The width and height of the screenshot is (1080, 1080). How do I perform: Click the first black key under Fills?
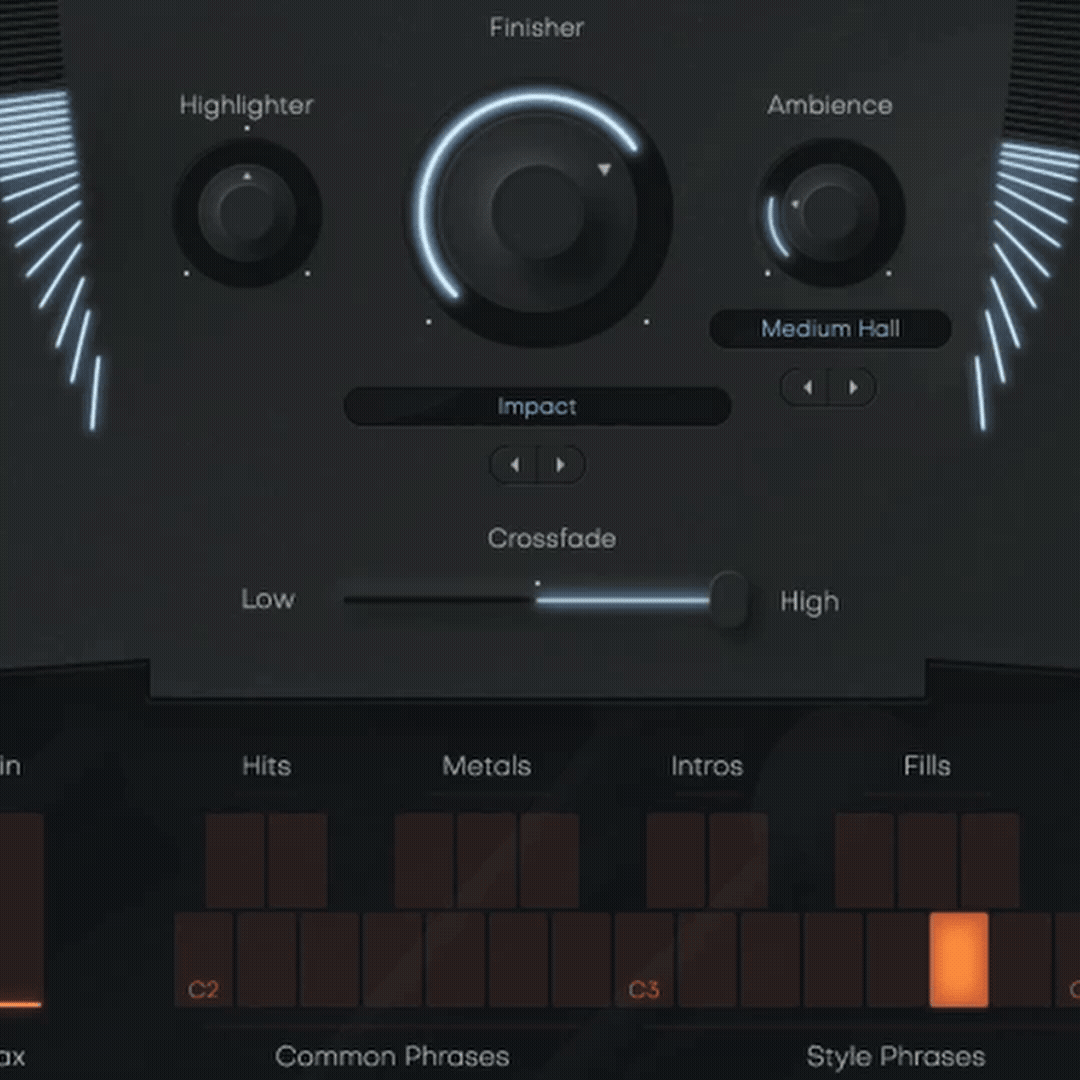point(864,860)
